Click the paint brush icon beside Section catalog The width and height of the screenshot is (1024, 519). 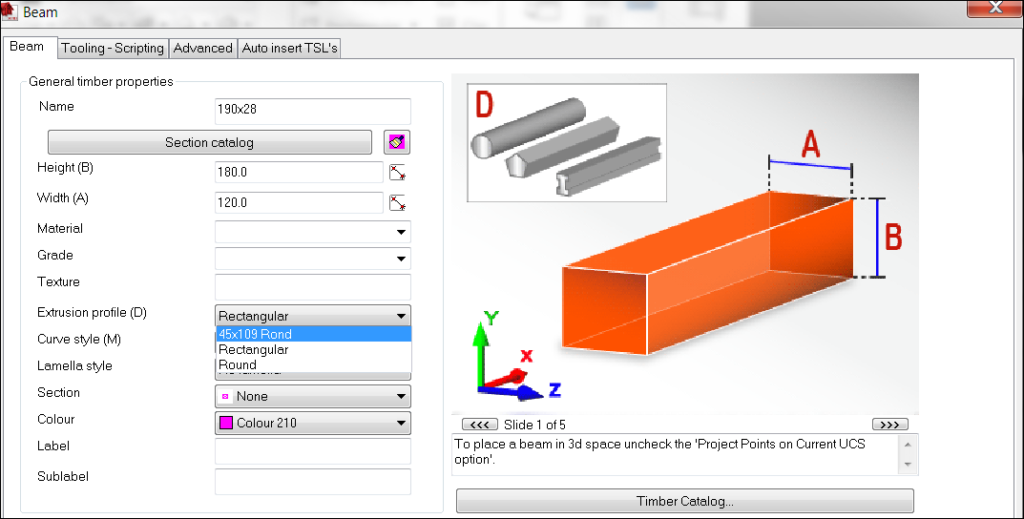[x=396, y=142]
